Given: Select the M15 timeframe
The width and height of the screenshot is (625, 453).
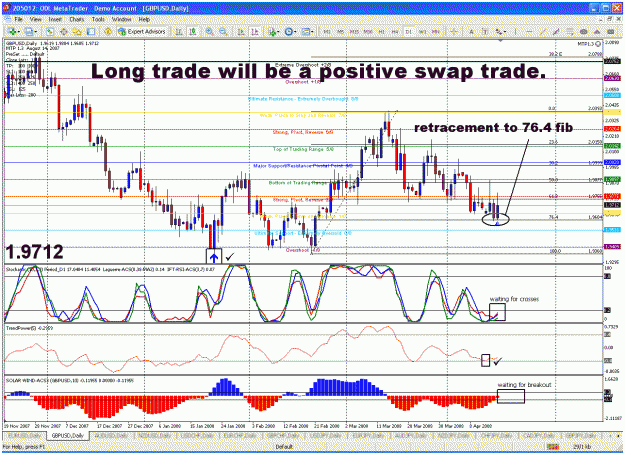Looking at the screenshot, I should point(354,32).
